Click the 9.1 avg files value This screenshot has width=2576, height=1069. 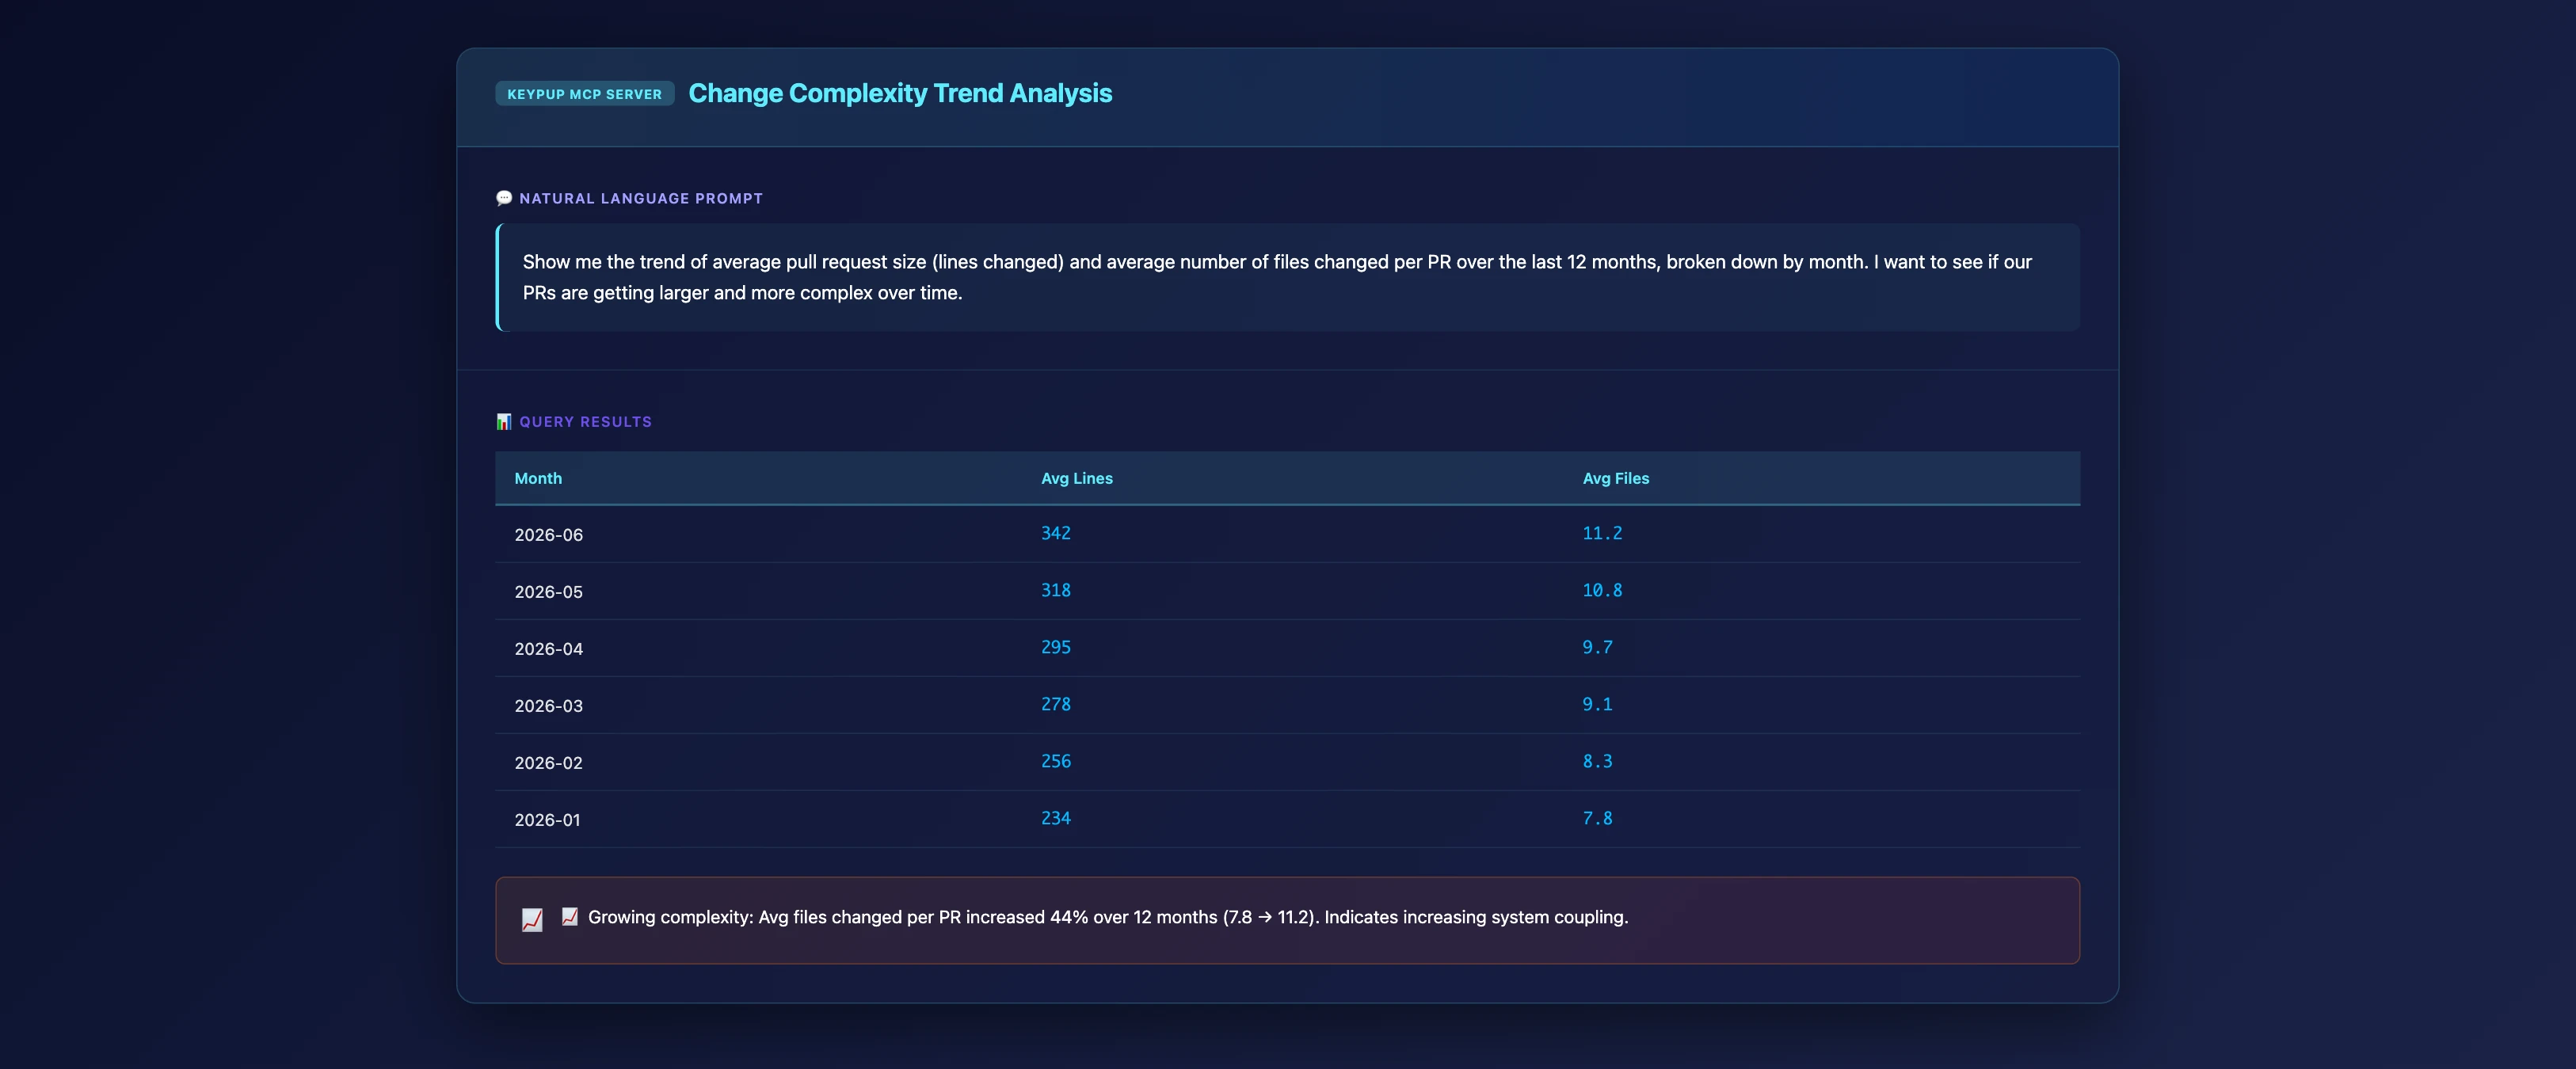click(x=1597, y=704)
